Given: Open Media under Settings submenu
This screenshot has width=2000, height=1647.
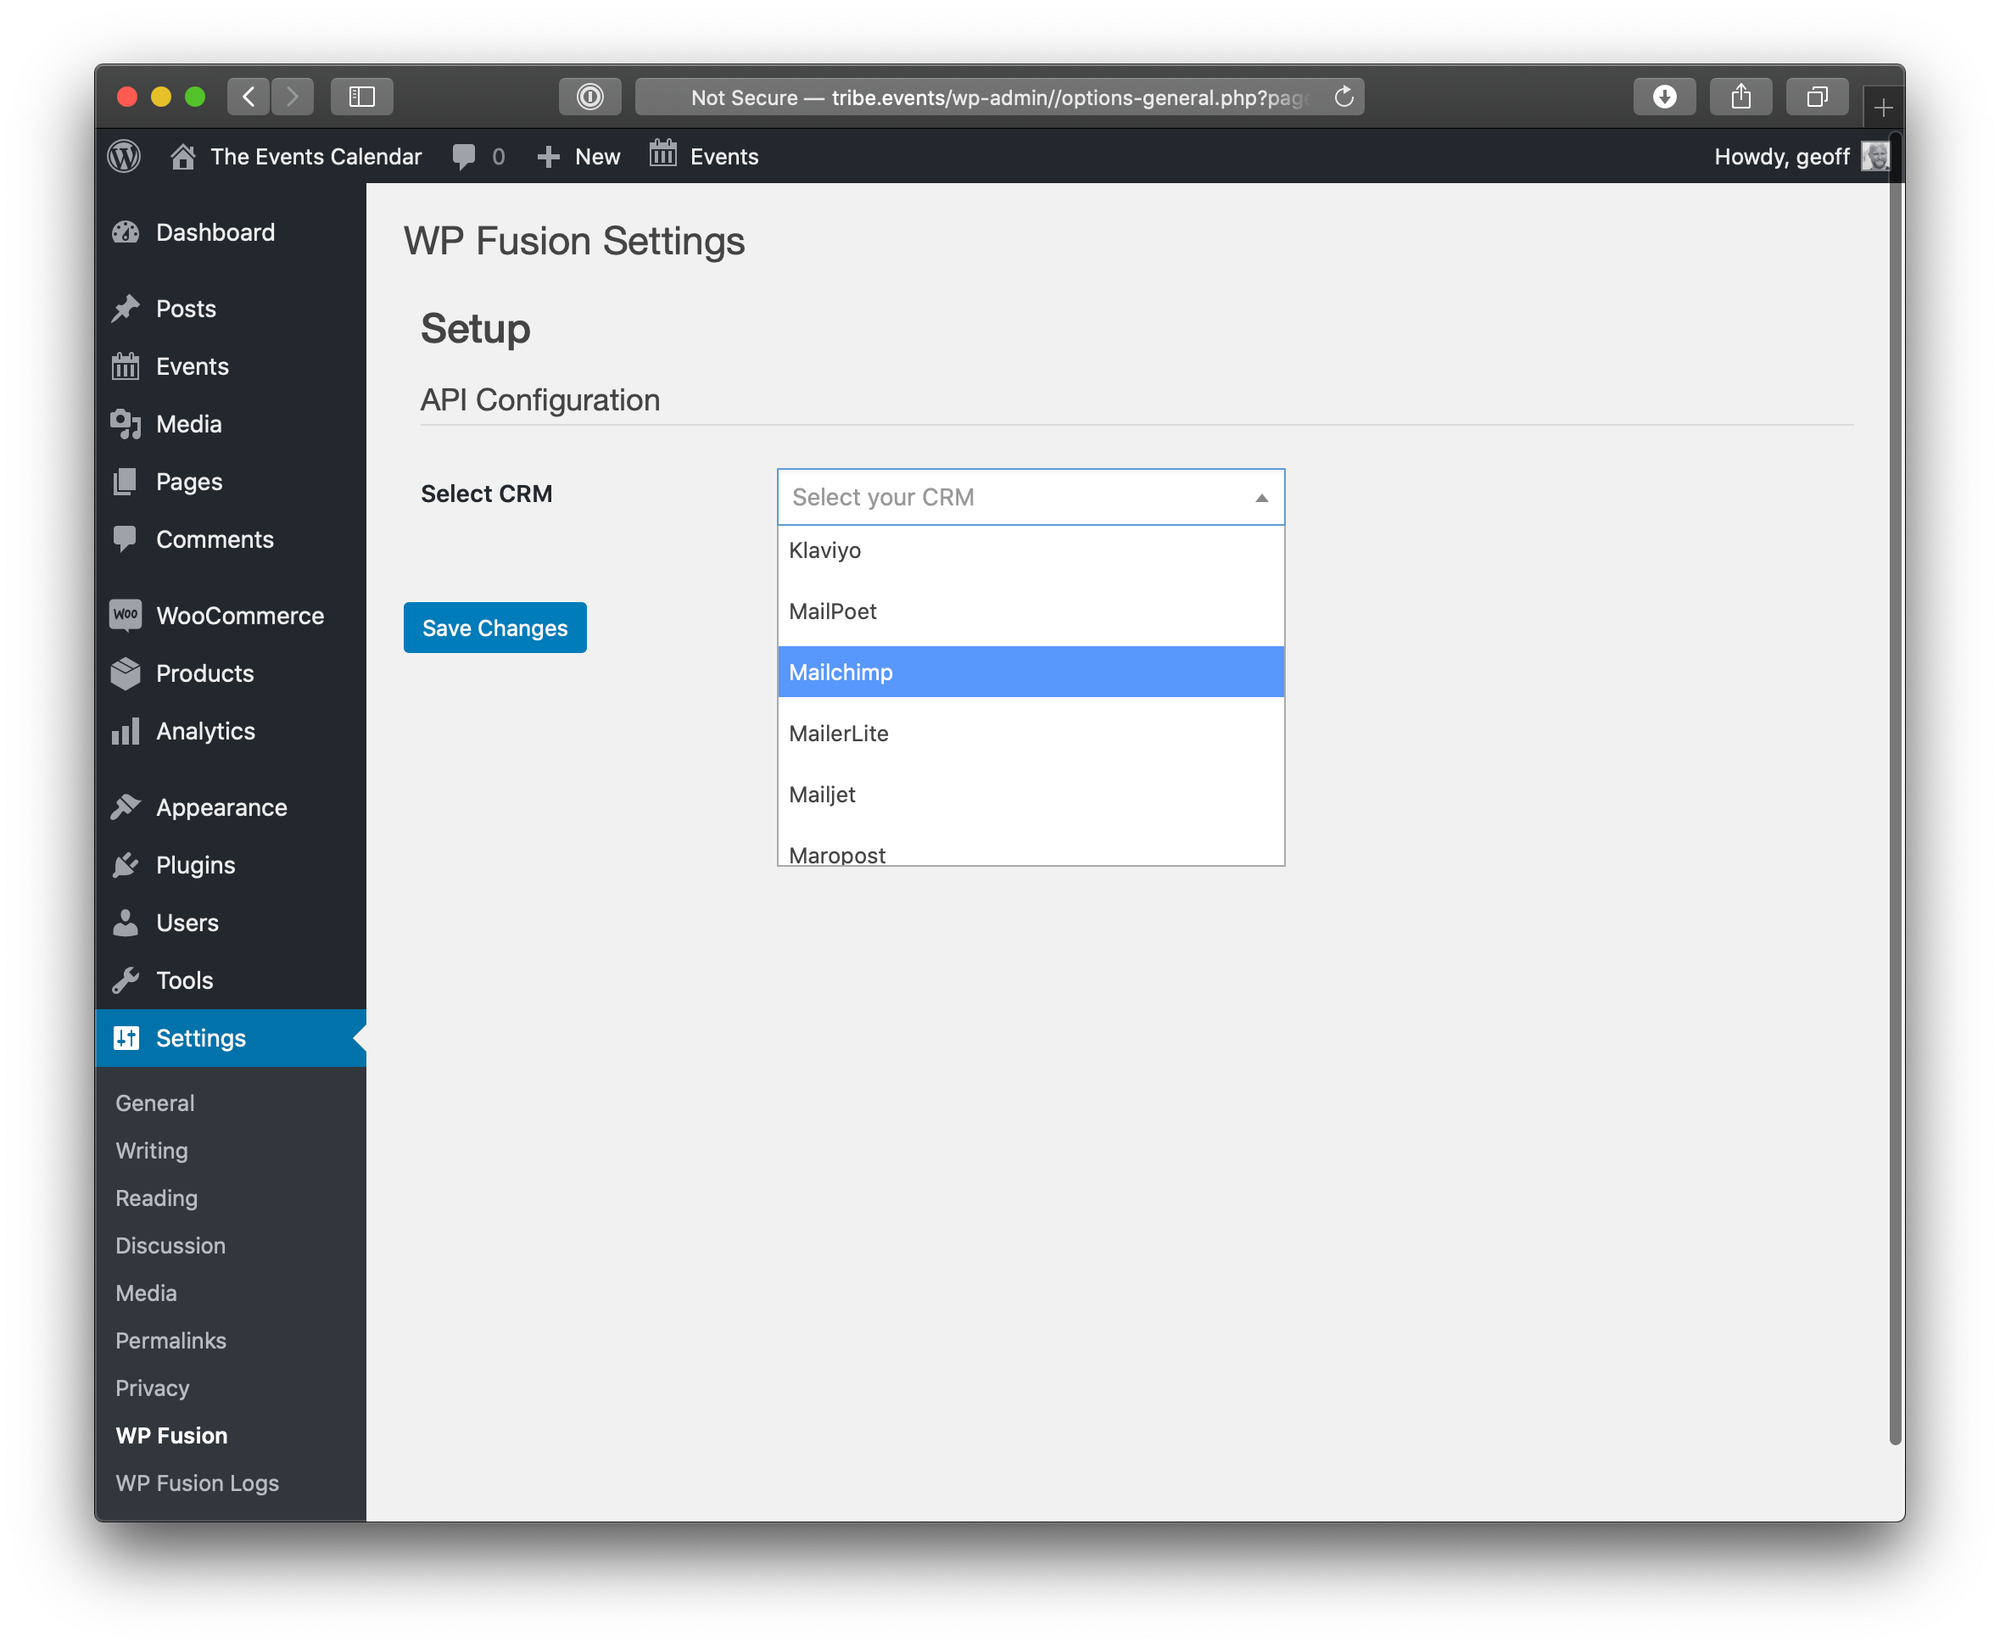Looking at the screenshot, I should point(146,1293).
